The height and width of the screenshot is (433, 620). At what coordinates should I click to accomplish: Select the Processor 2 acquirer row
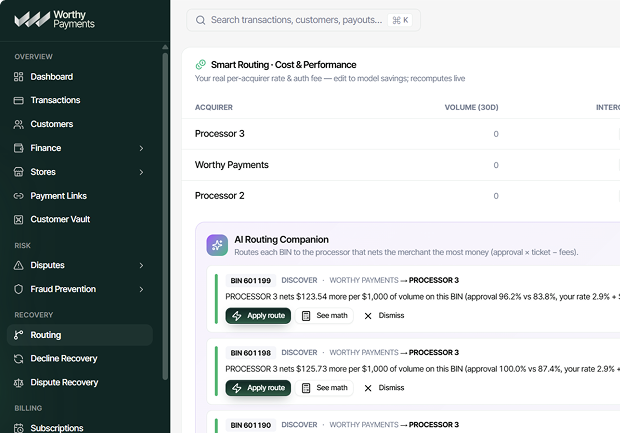click(x=401, y=196)
